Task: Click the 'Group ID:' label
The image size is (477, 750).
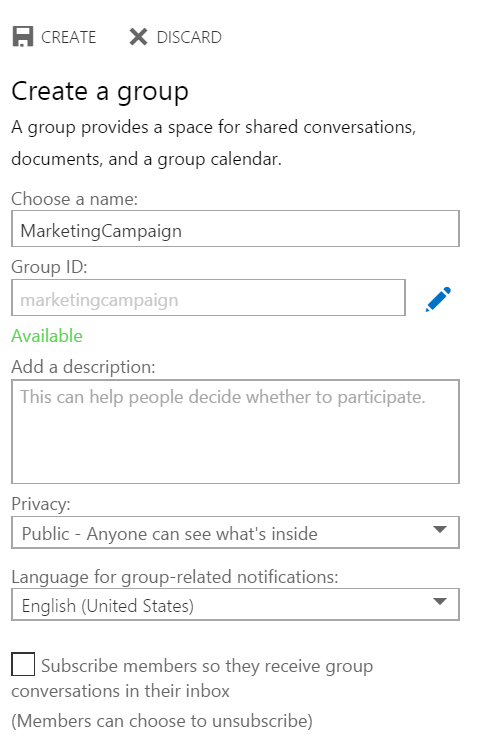Action: click(49, 267)
